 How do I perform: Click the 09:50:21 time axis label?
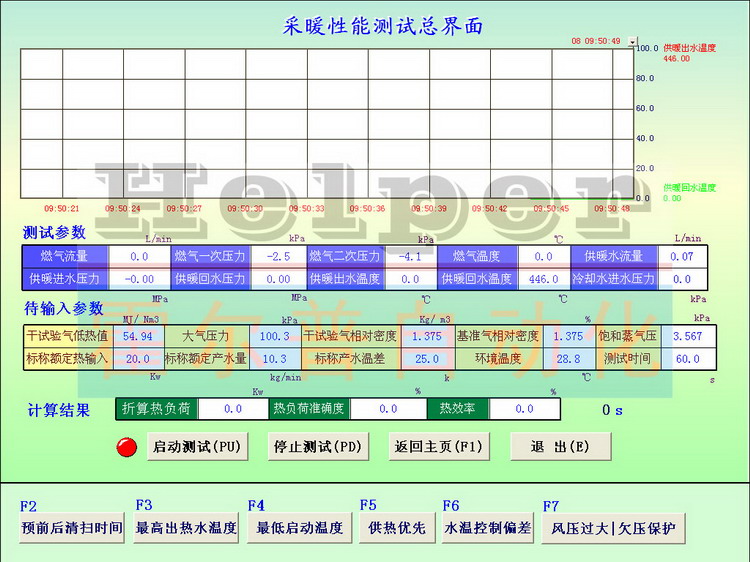click(62, 209)
